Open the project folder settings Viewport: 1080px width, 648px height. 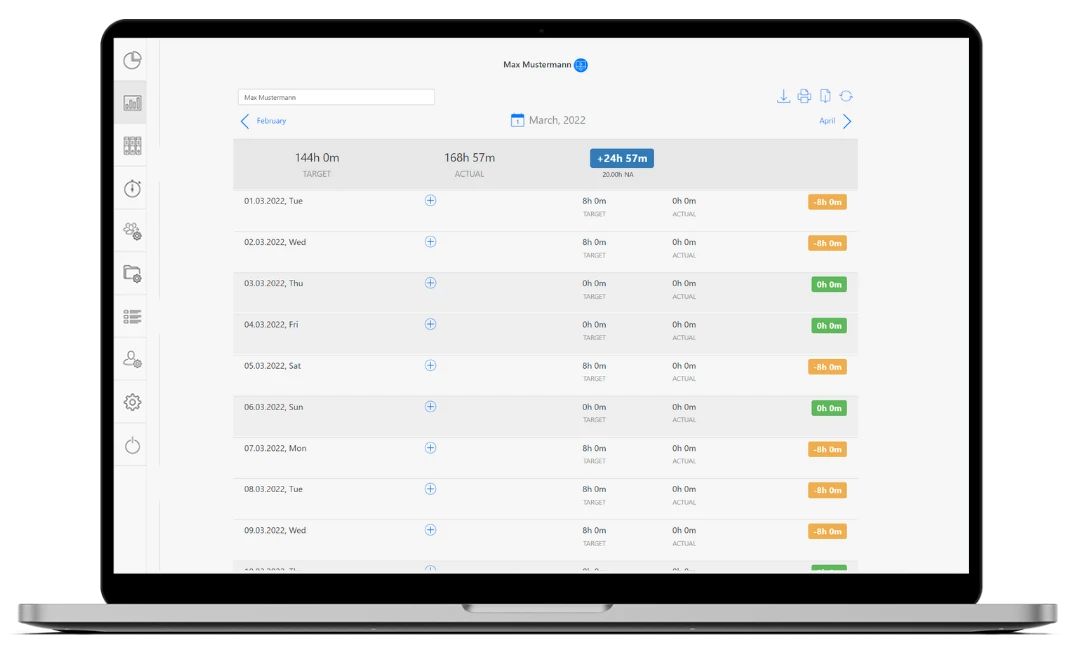(131, 273)
